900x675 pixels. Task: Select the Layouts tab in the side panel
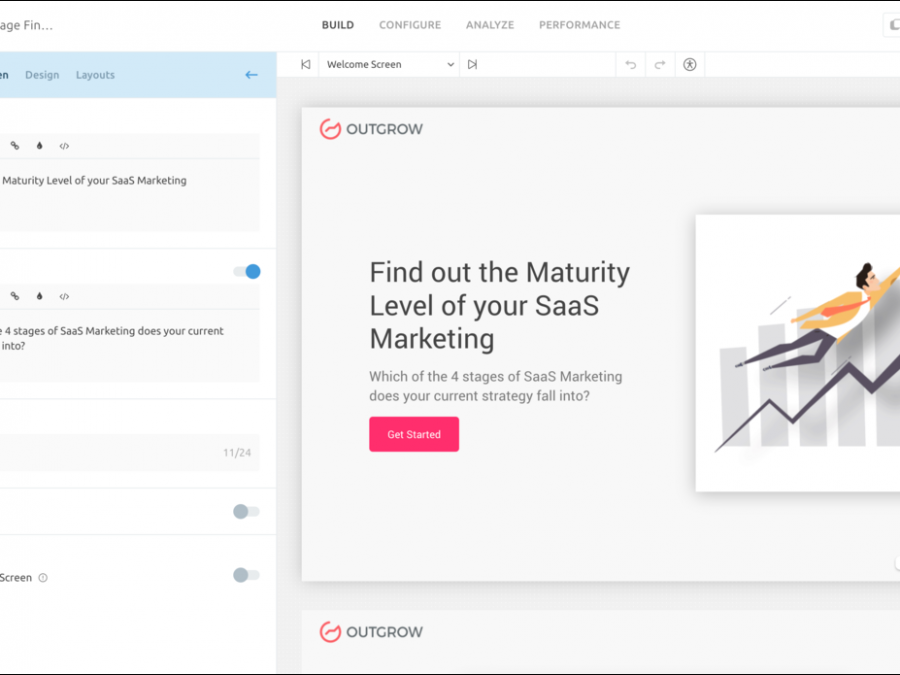(95, 75)
